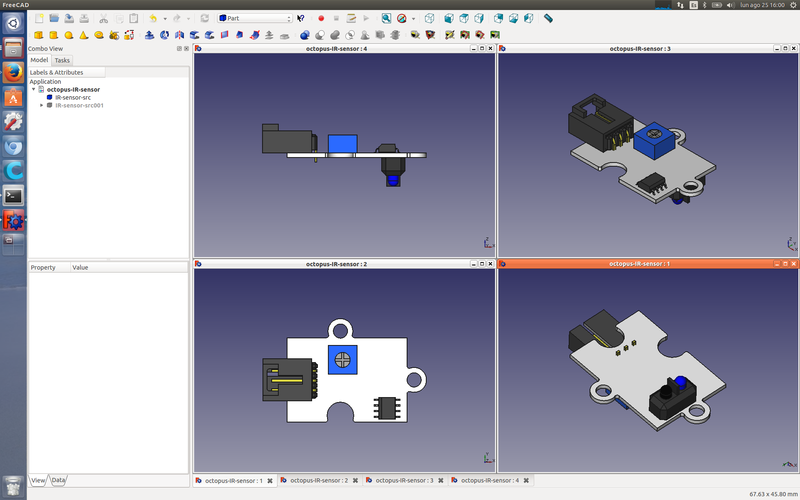Click the Fit all zoom icon
800x500 pixels.
coord(386,18)
